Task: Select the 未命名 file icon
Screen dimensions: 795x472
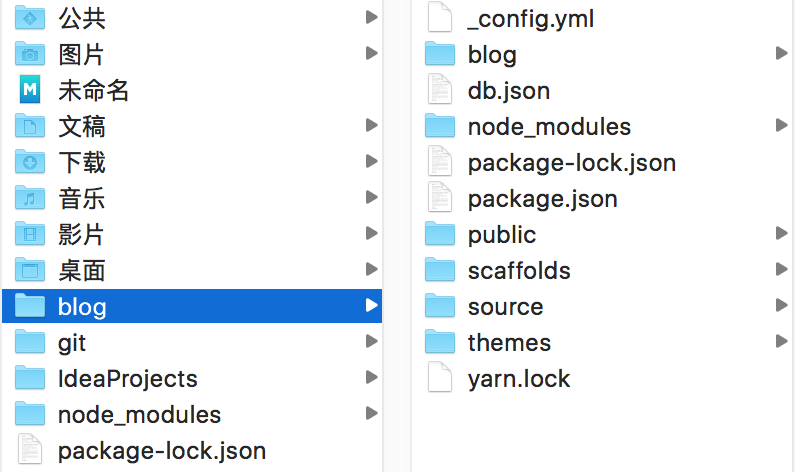Action: (30, 90)
